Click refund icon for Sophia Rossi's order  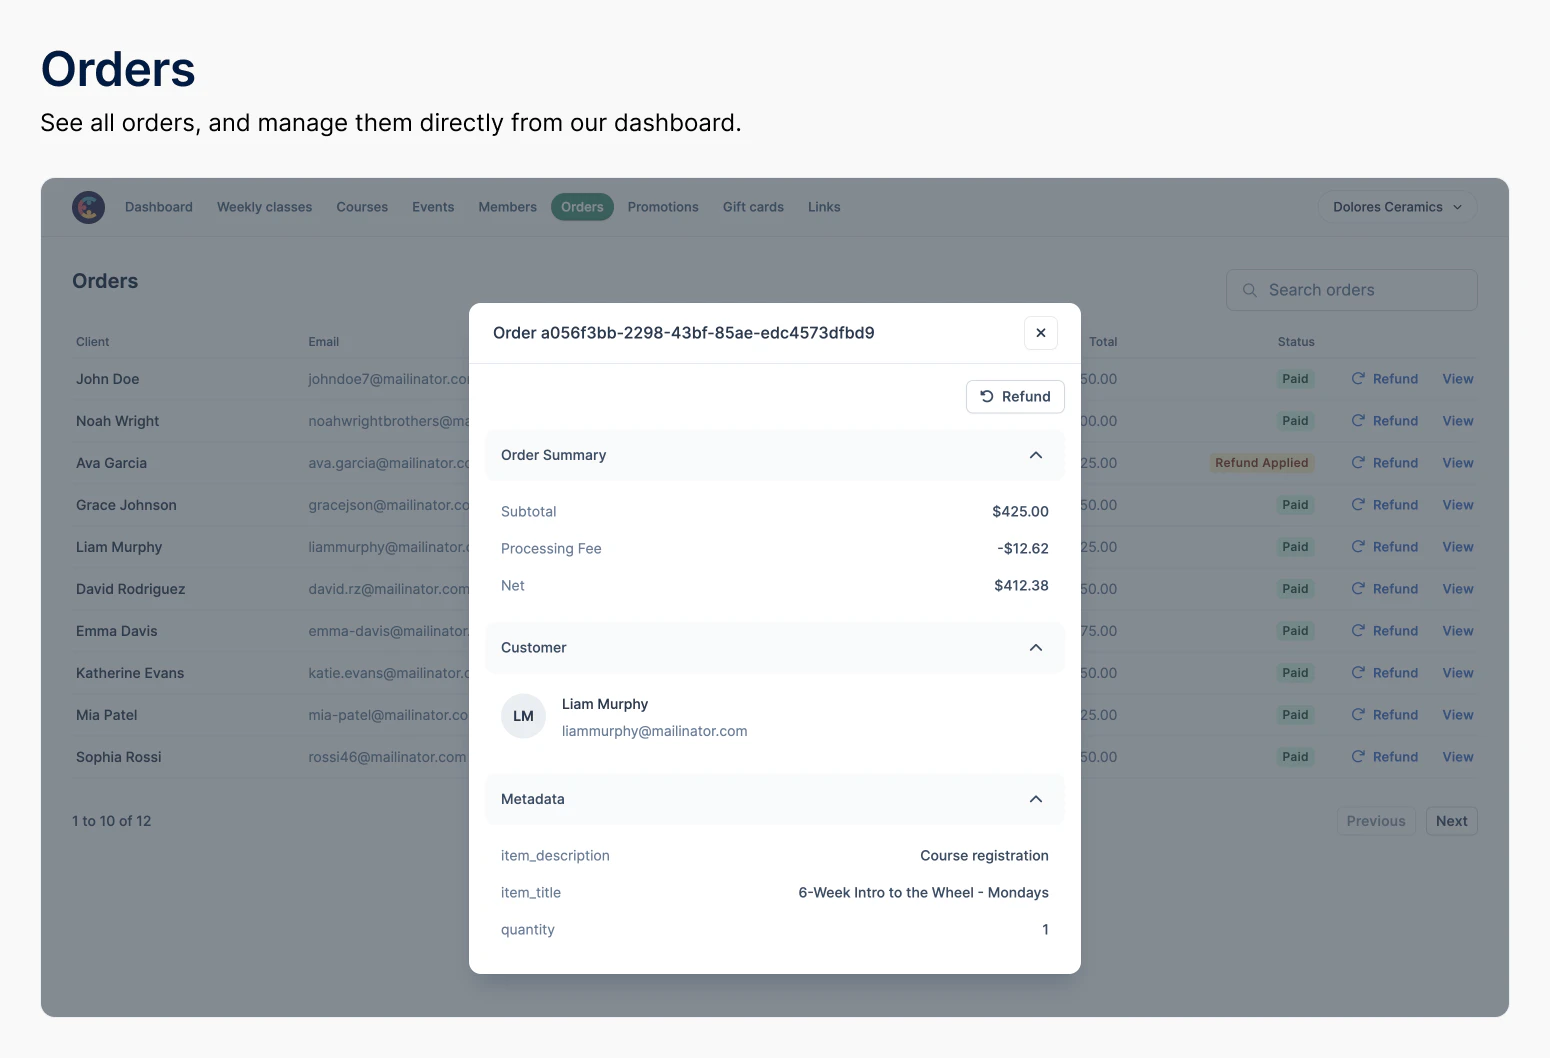click(1358, 757)
